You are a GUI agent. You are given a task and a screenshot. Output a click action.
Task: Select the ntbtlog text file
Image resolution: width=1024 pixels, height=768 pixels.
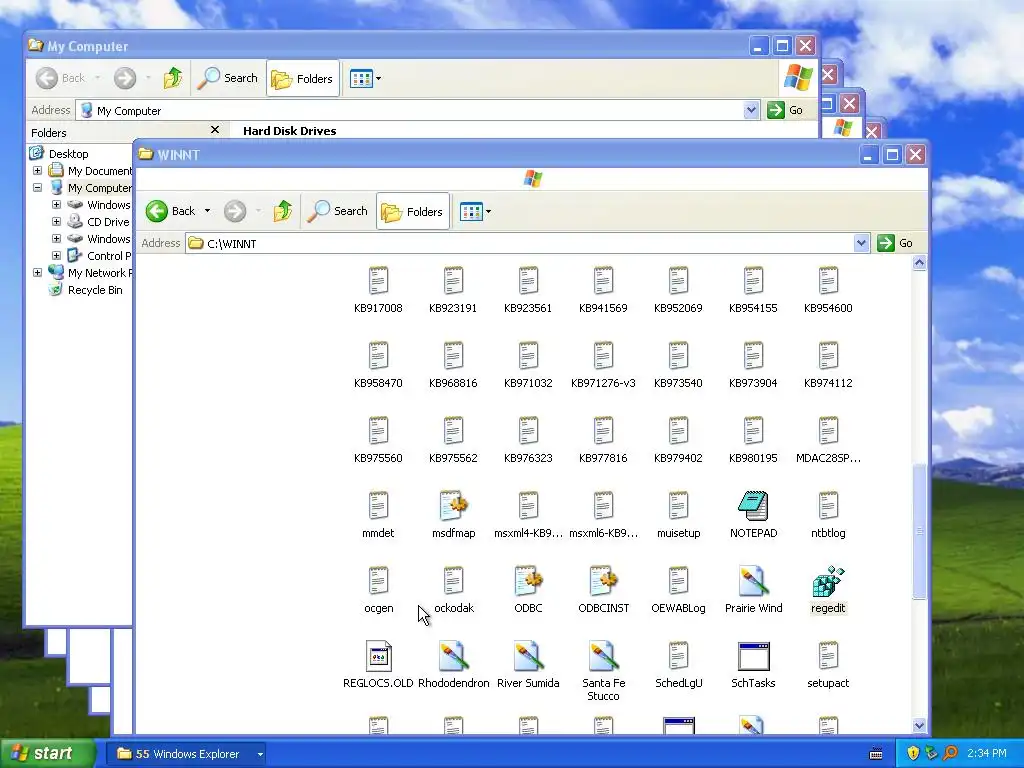click(828, 506)
